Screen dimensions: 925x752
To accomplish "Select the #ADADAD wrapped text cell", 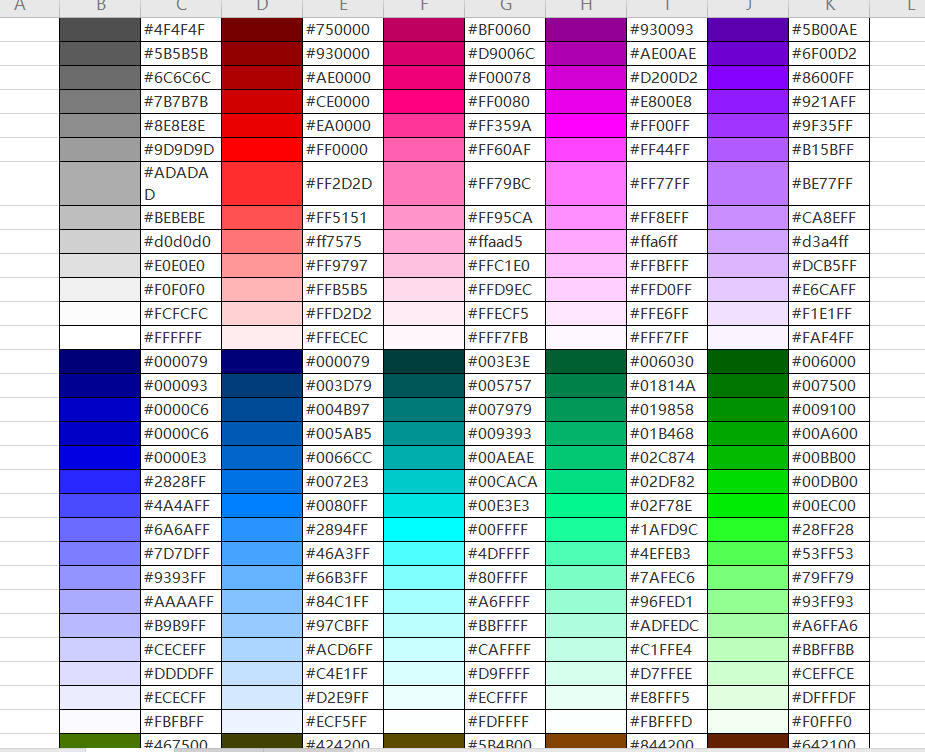I will 181,183.
